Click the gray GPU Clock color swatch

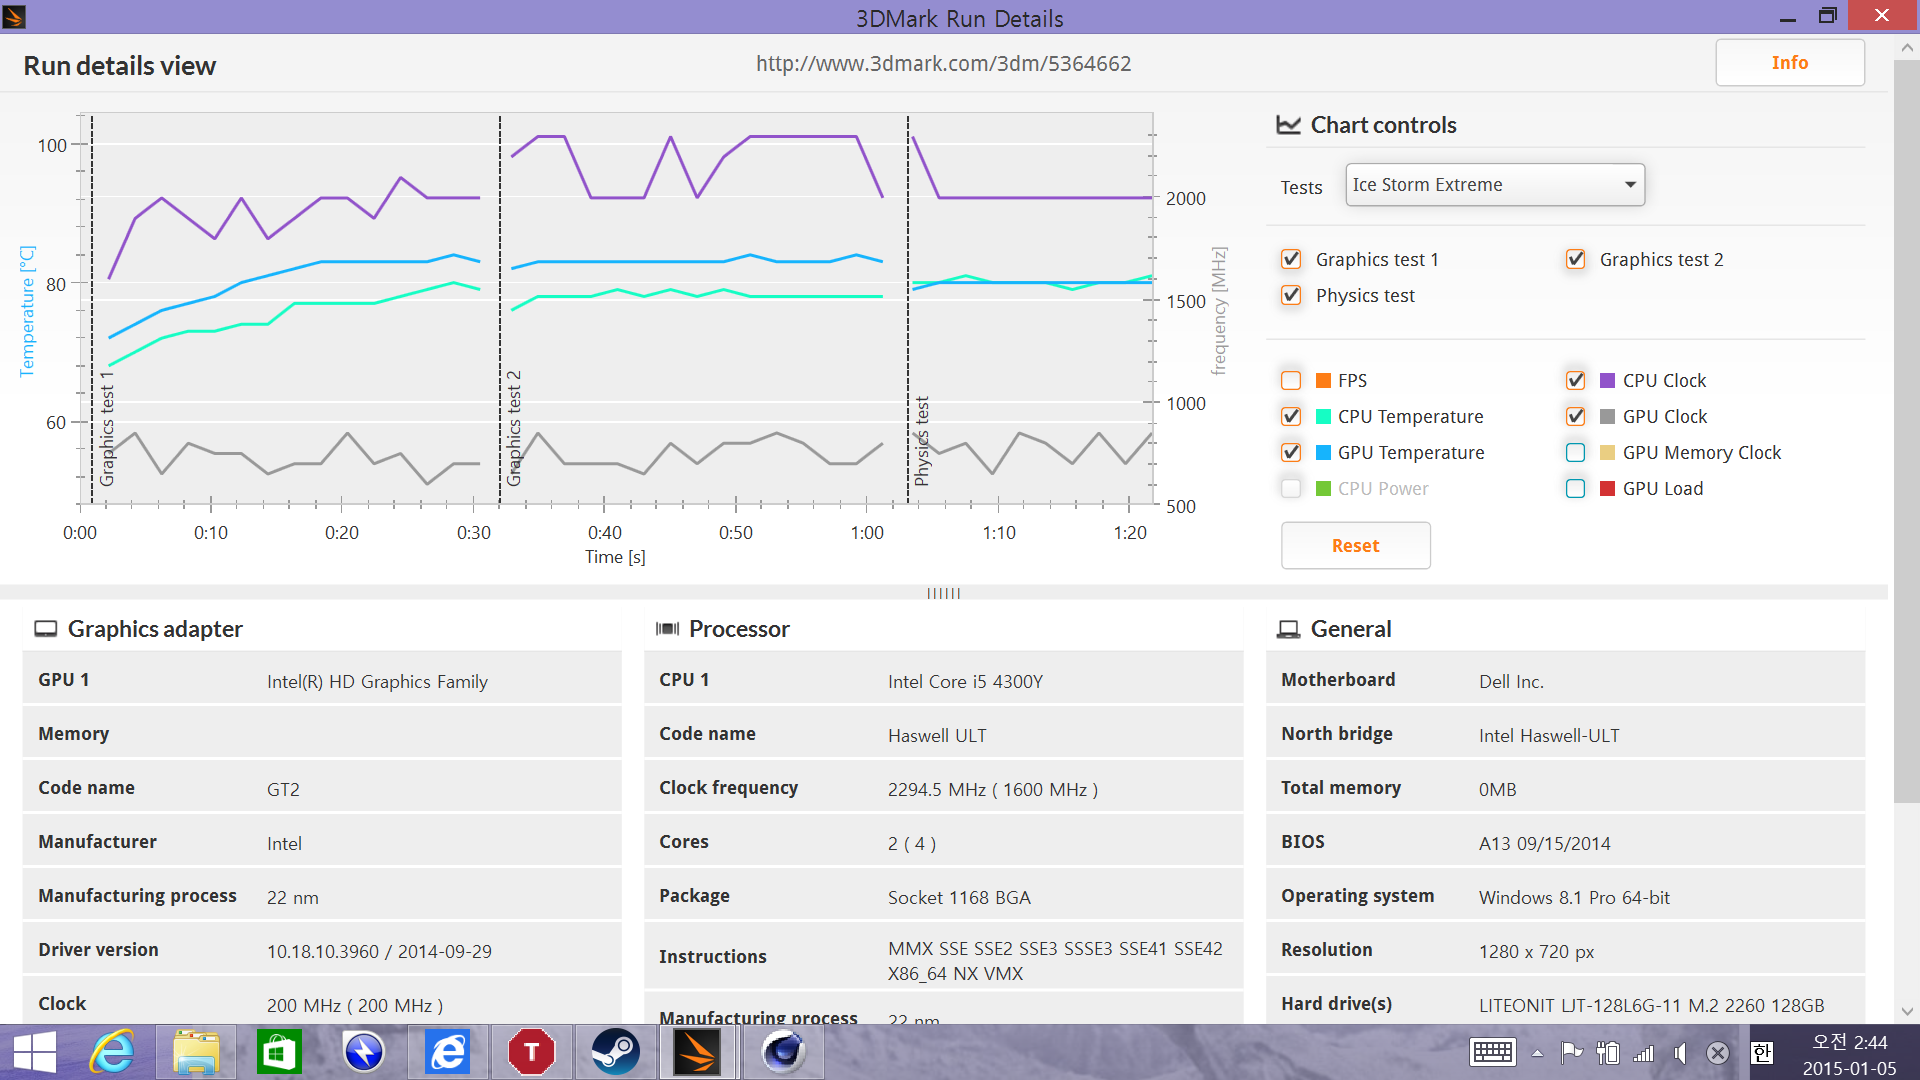pyautogui.click(x=1607, y=416)
